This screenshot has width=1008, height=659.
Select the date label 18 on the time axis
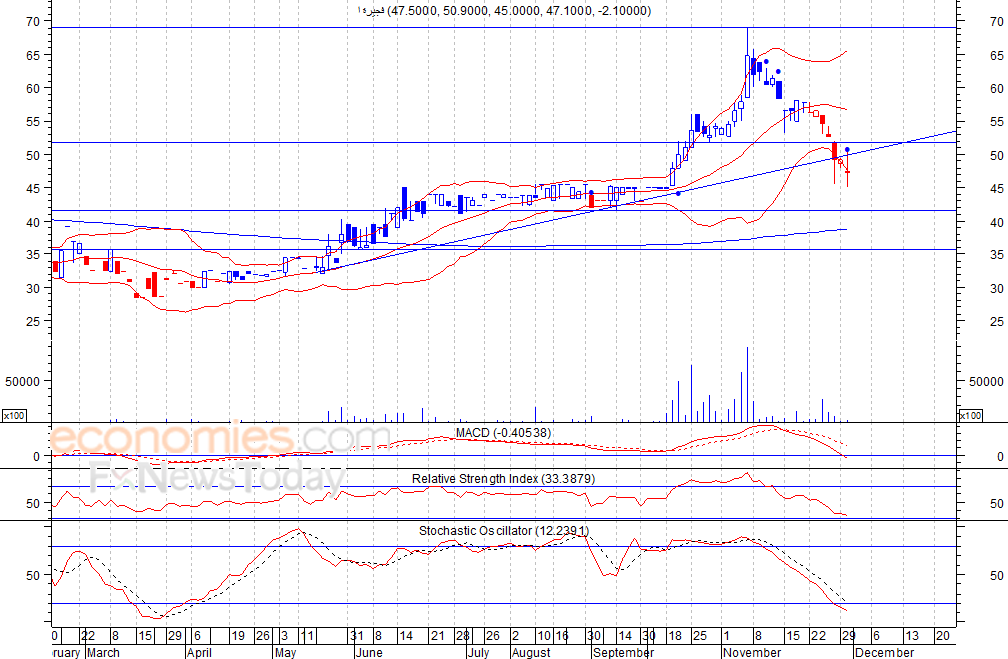674,636
